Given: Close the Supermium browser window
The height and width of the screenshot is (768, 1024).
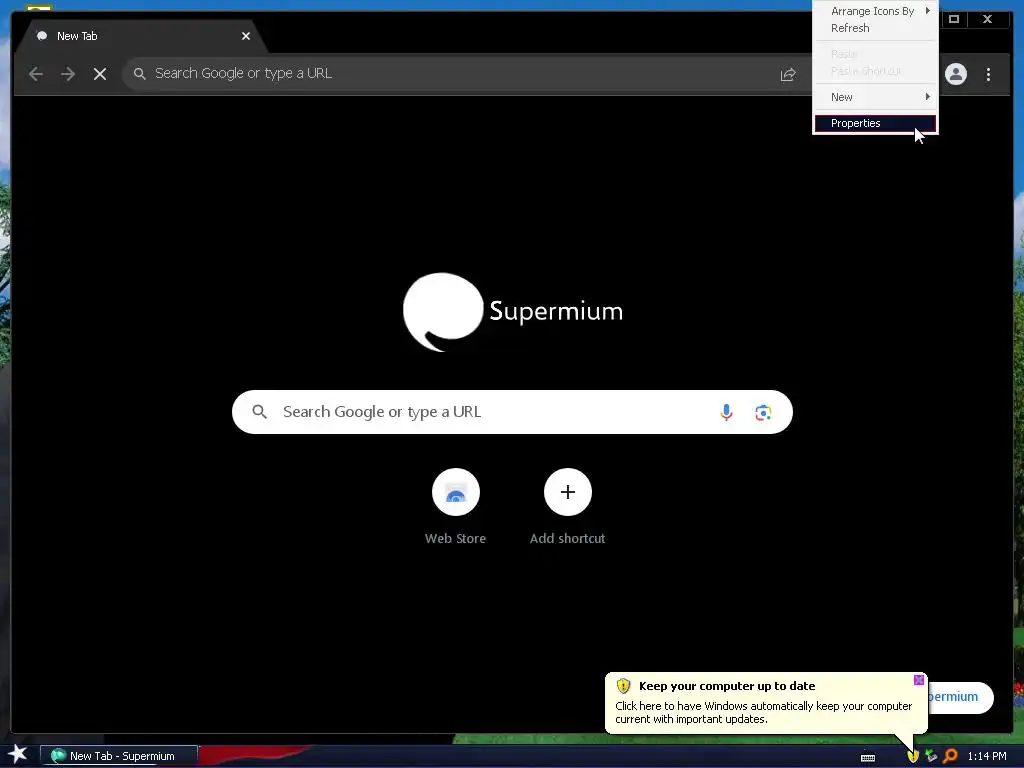Looking at the screenshot, I should click(987, 20).
